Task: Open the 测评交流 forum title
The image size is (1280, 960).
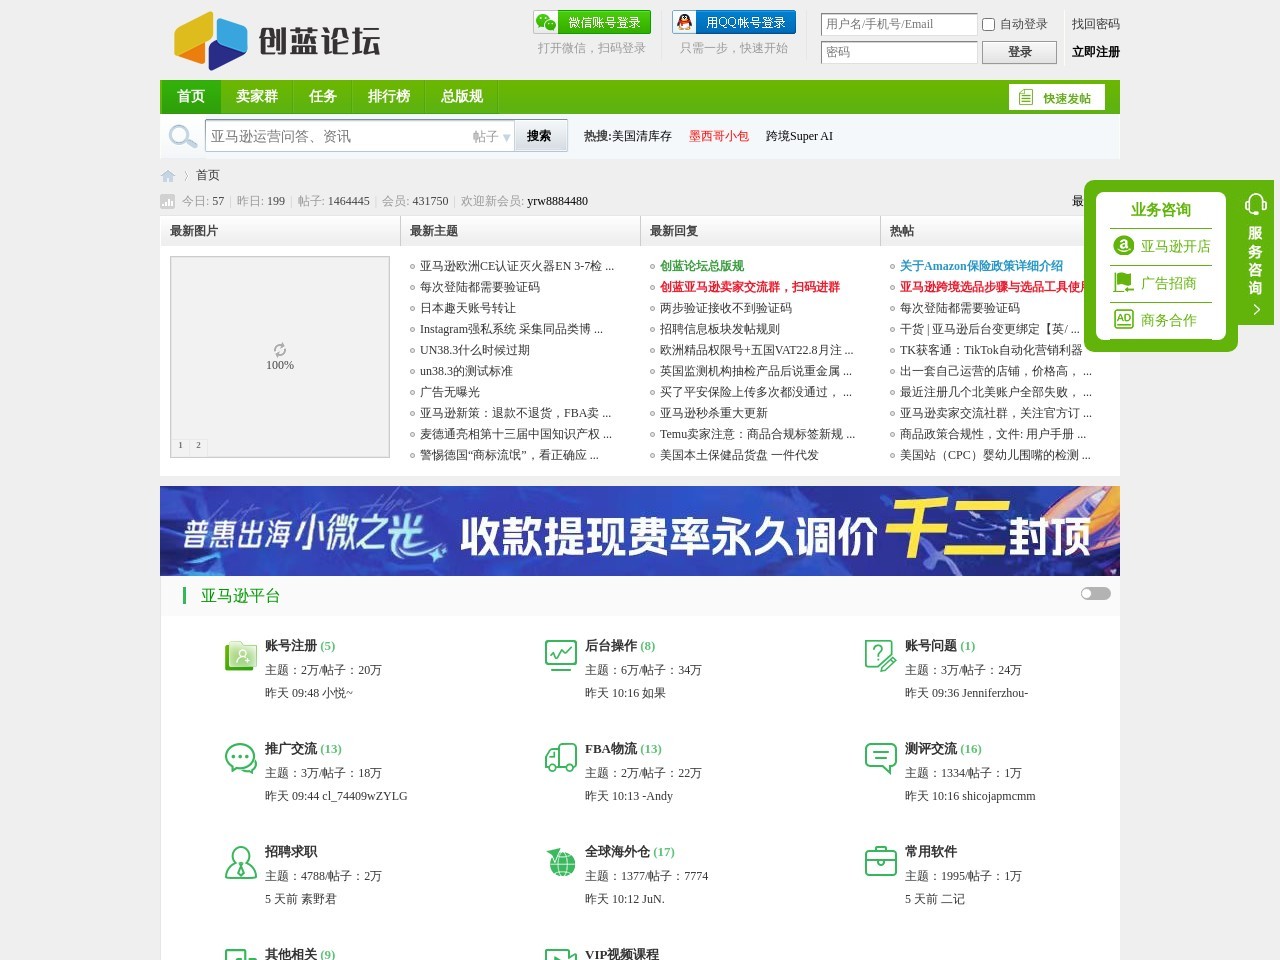Action: coord(931,749)
